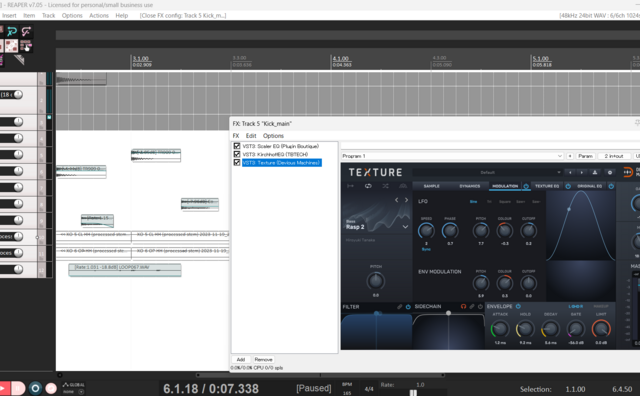This screenshot has height=396, width=640.
Task: Open the Program 1 preset dropdown
Action: 452,156
